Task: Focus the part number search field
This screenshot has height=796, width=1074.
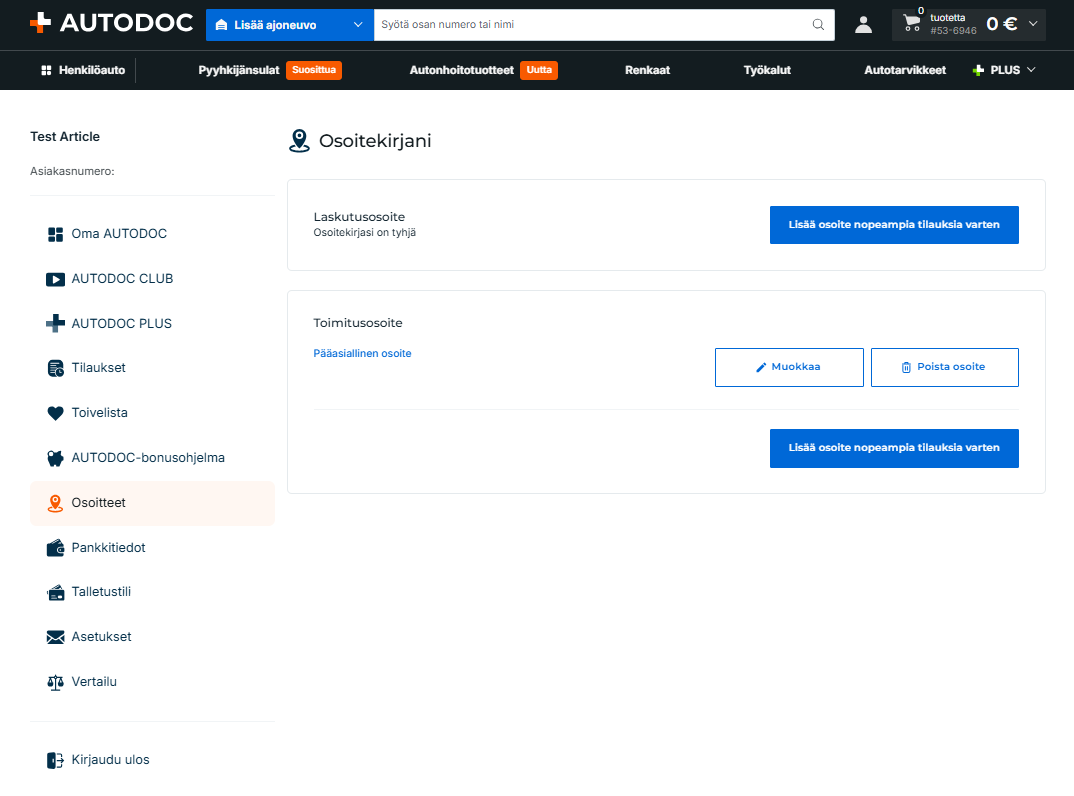Action: click(591, 25)
